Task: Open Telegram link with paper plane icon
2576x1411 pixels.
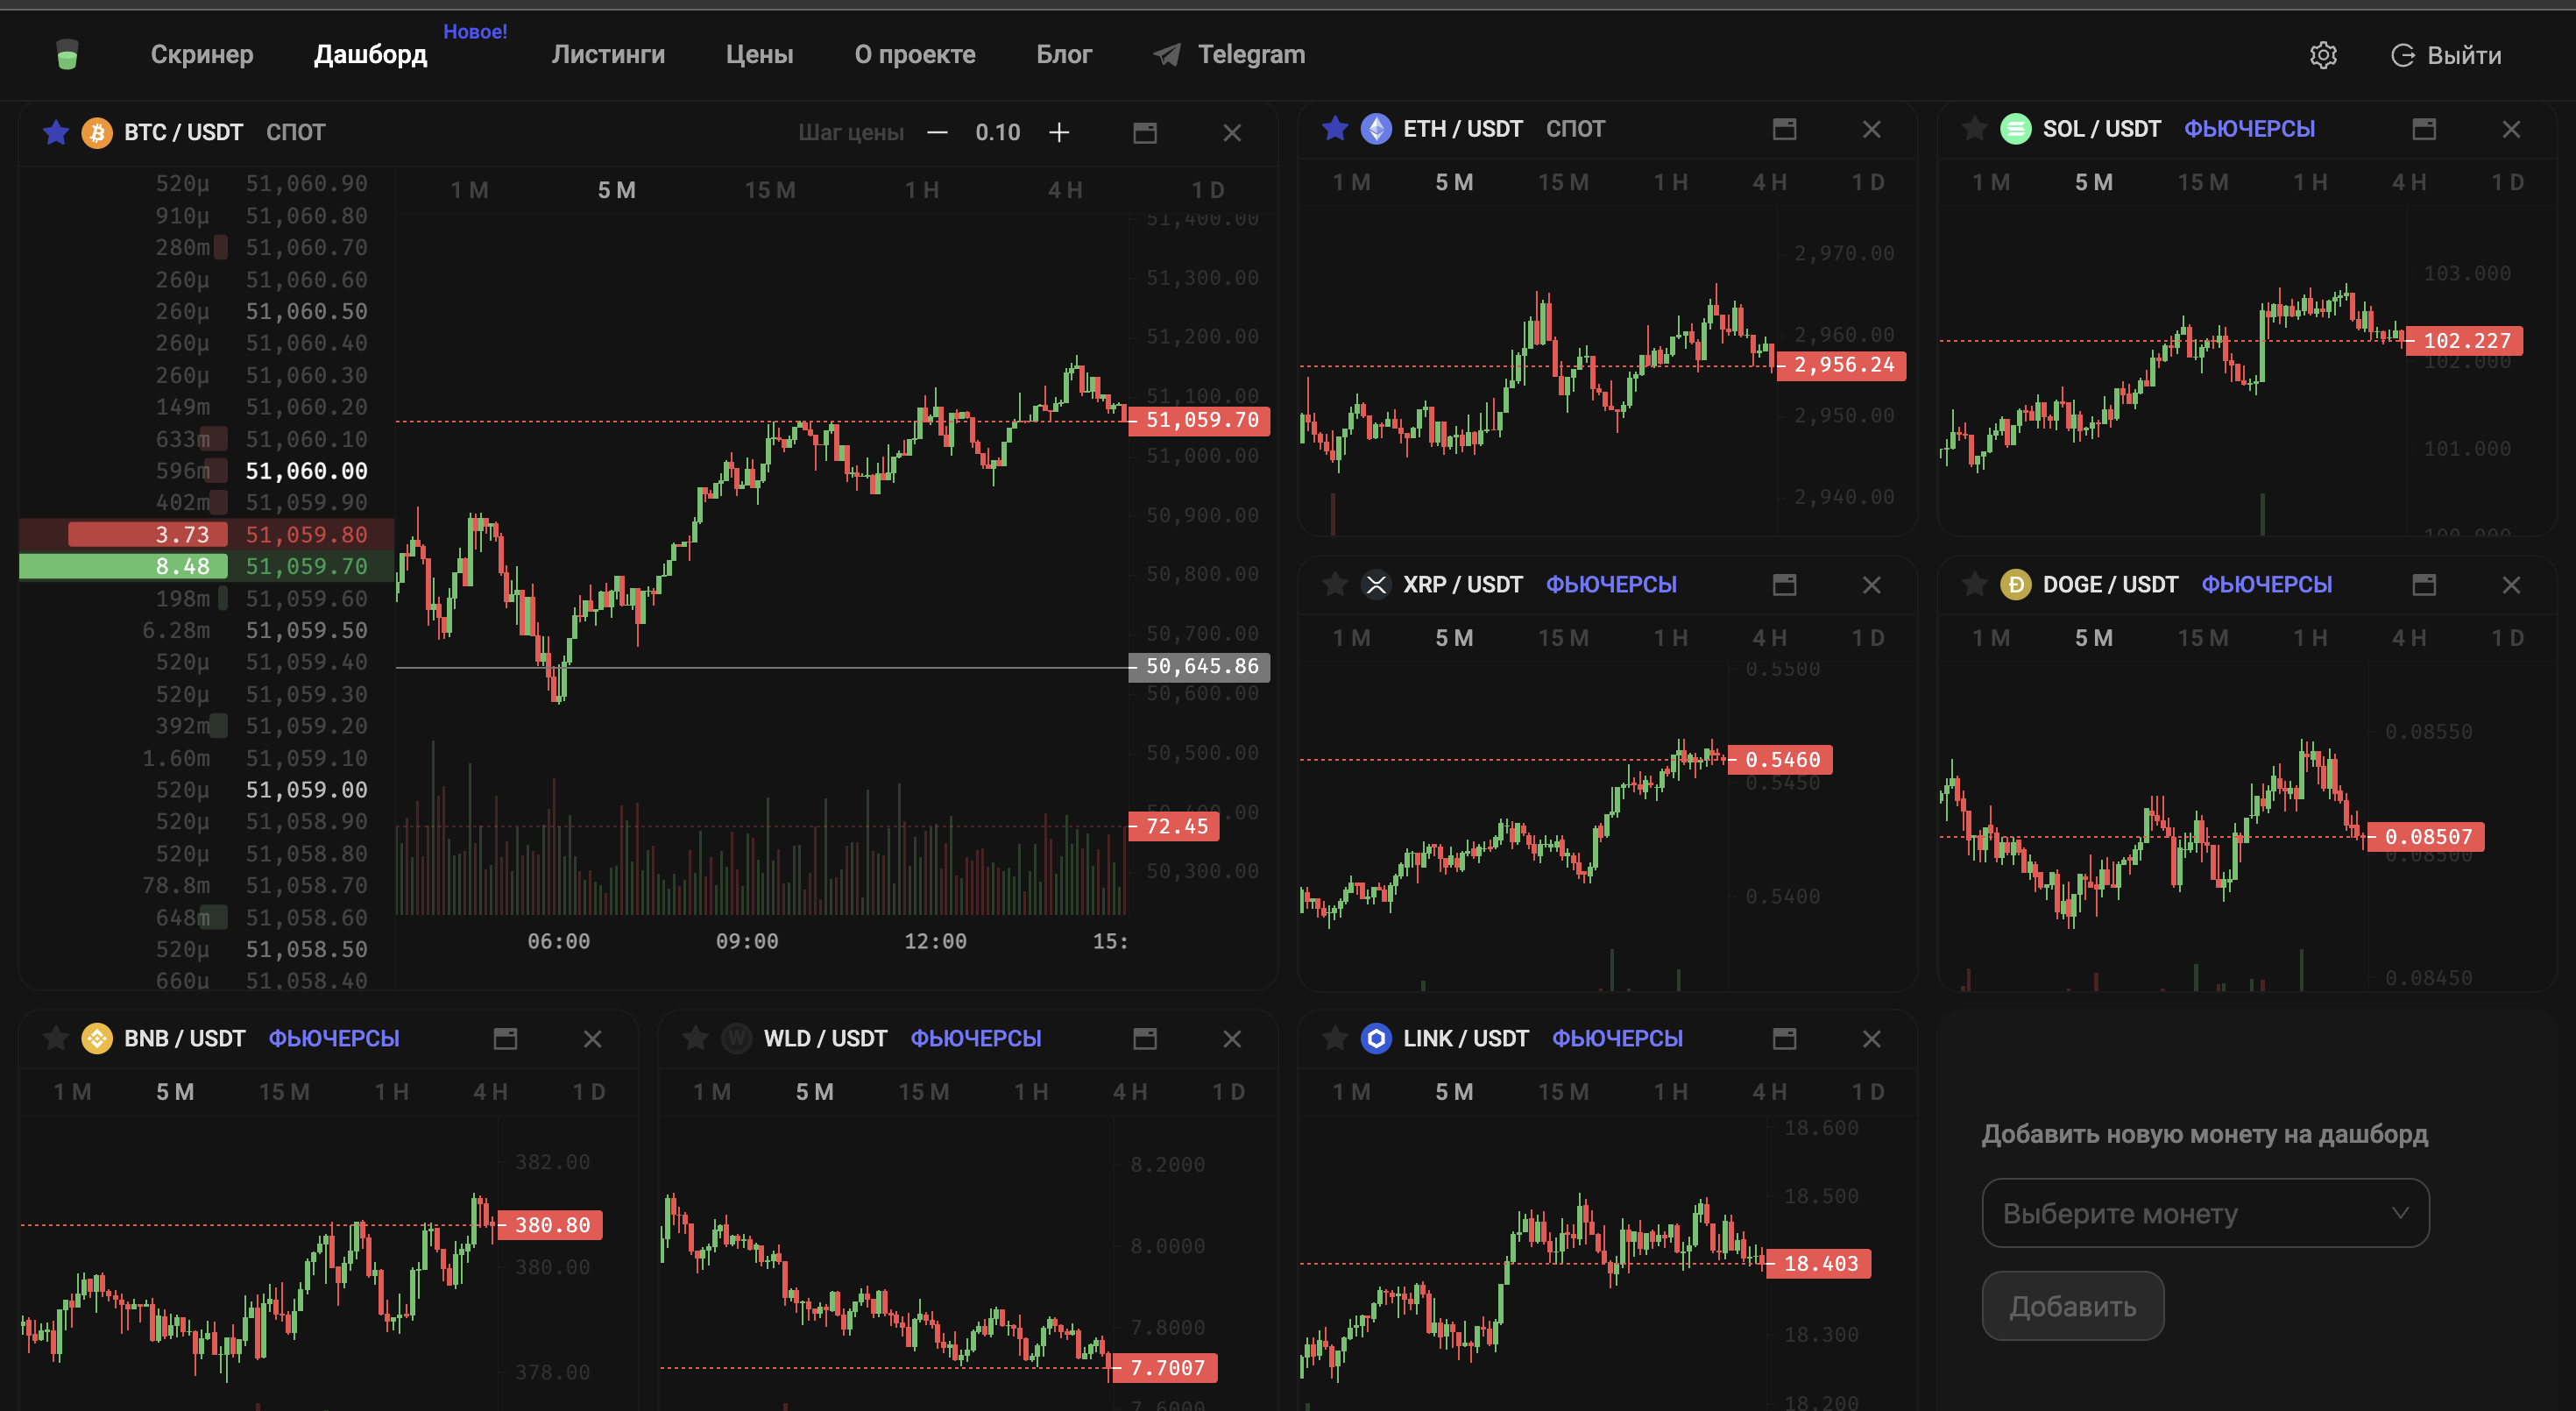Action: (x=1229, y=54)
